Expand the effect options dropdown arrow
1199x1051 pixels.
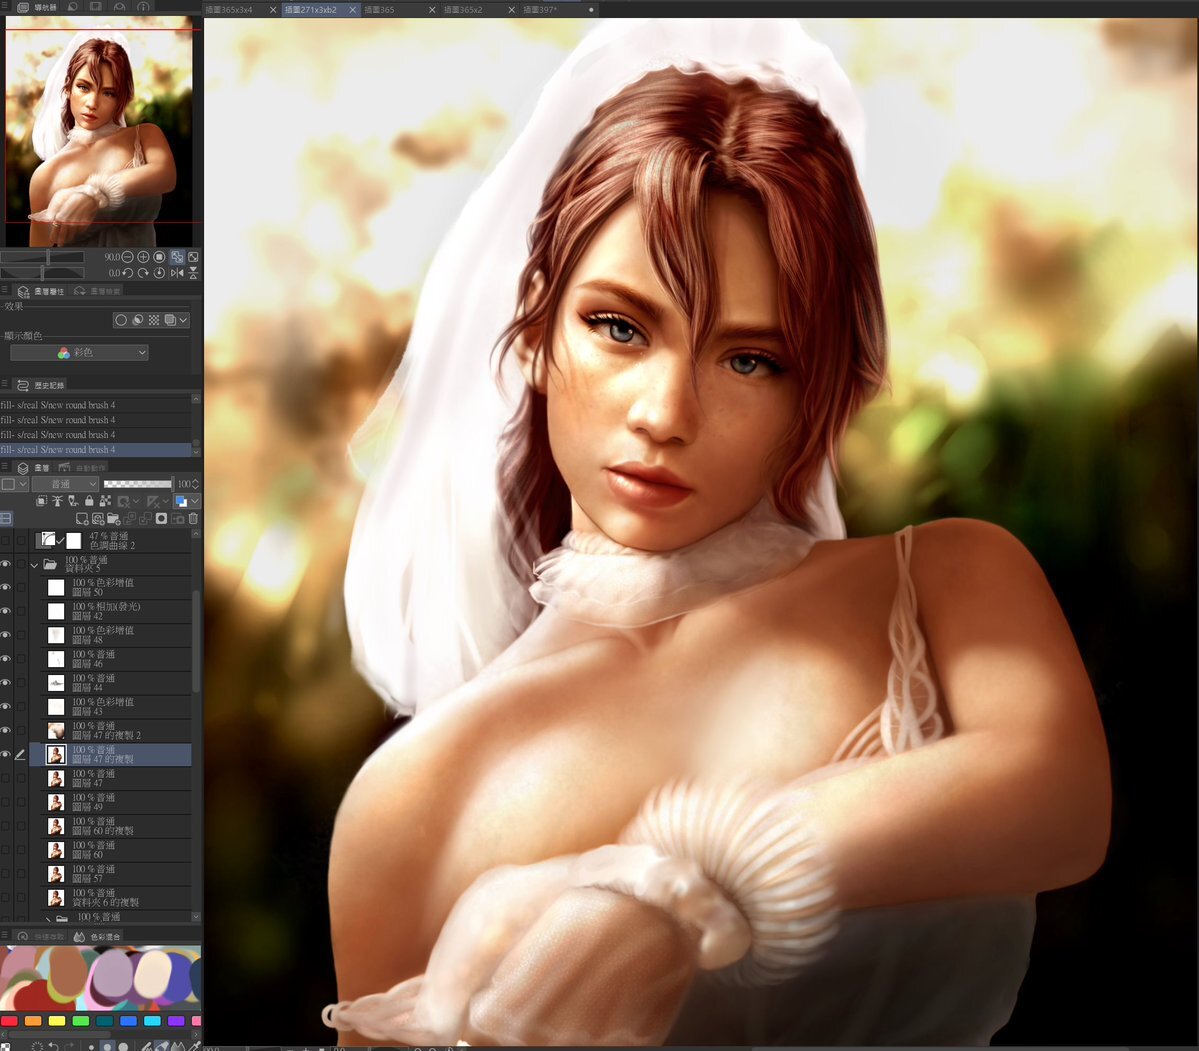point(184,321)
